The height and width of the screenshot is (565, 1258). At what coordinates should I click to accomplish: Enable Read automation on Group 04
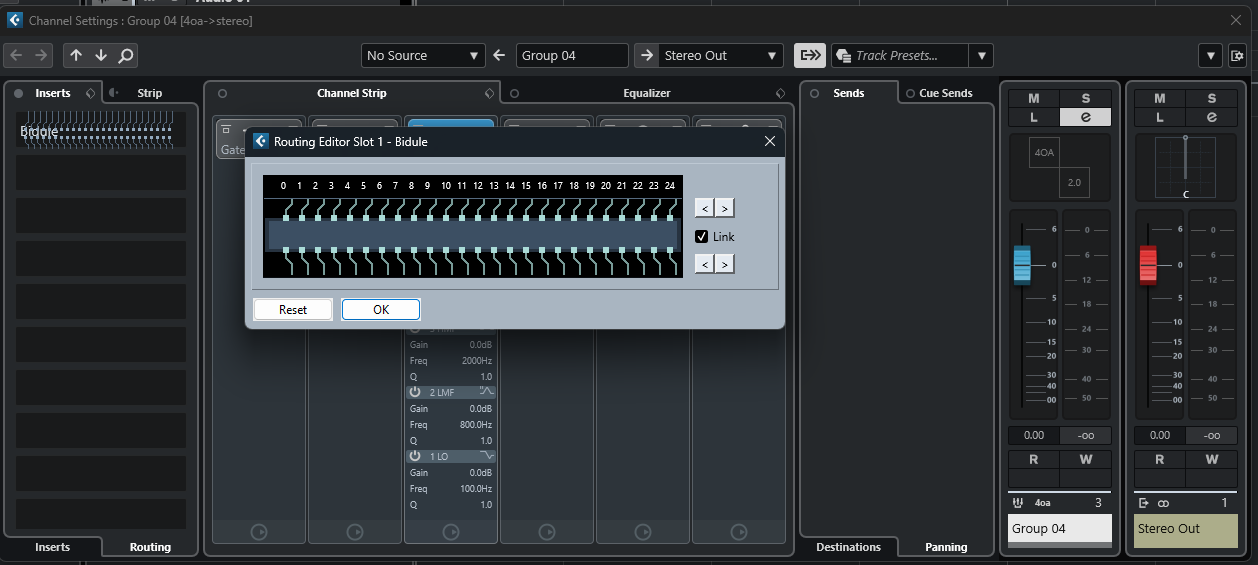(1034, 459)
